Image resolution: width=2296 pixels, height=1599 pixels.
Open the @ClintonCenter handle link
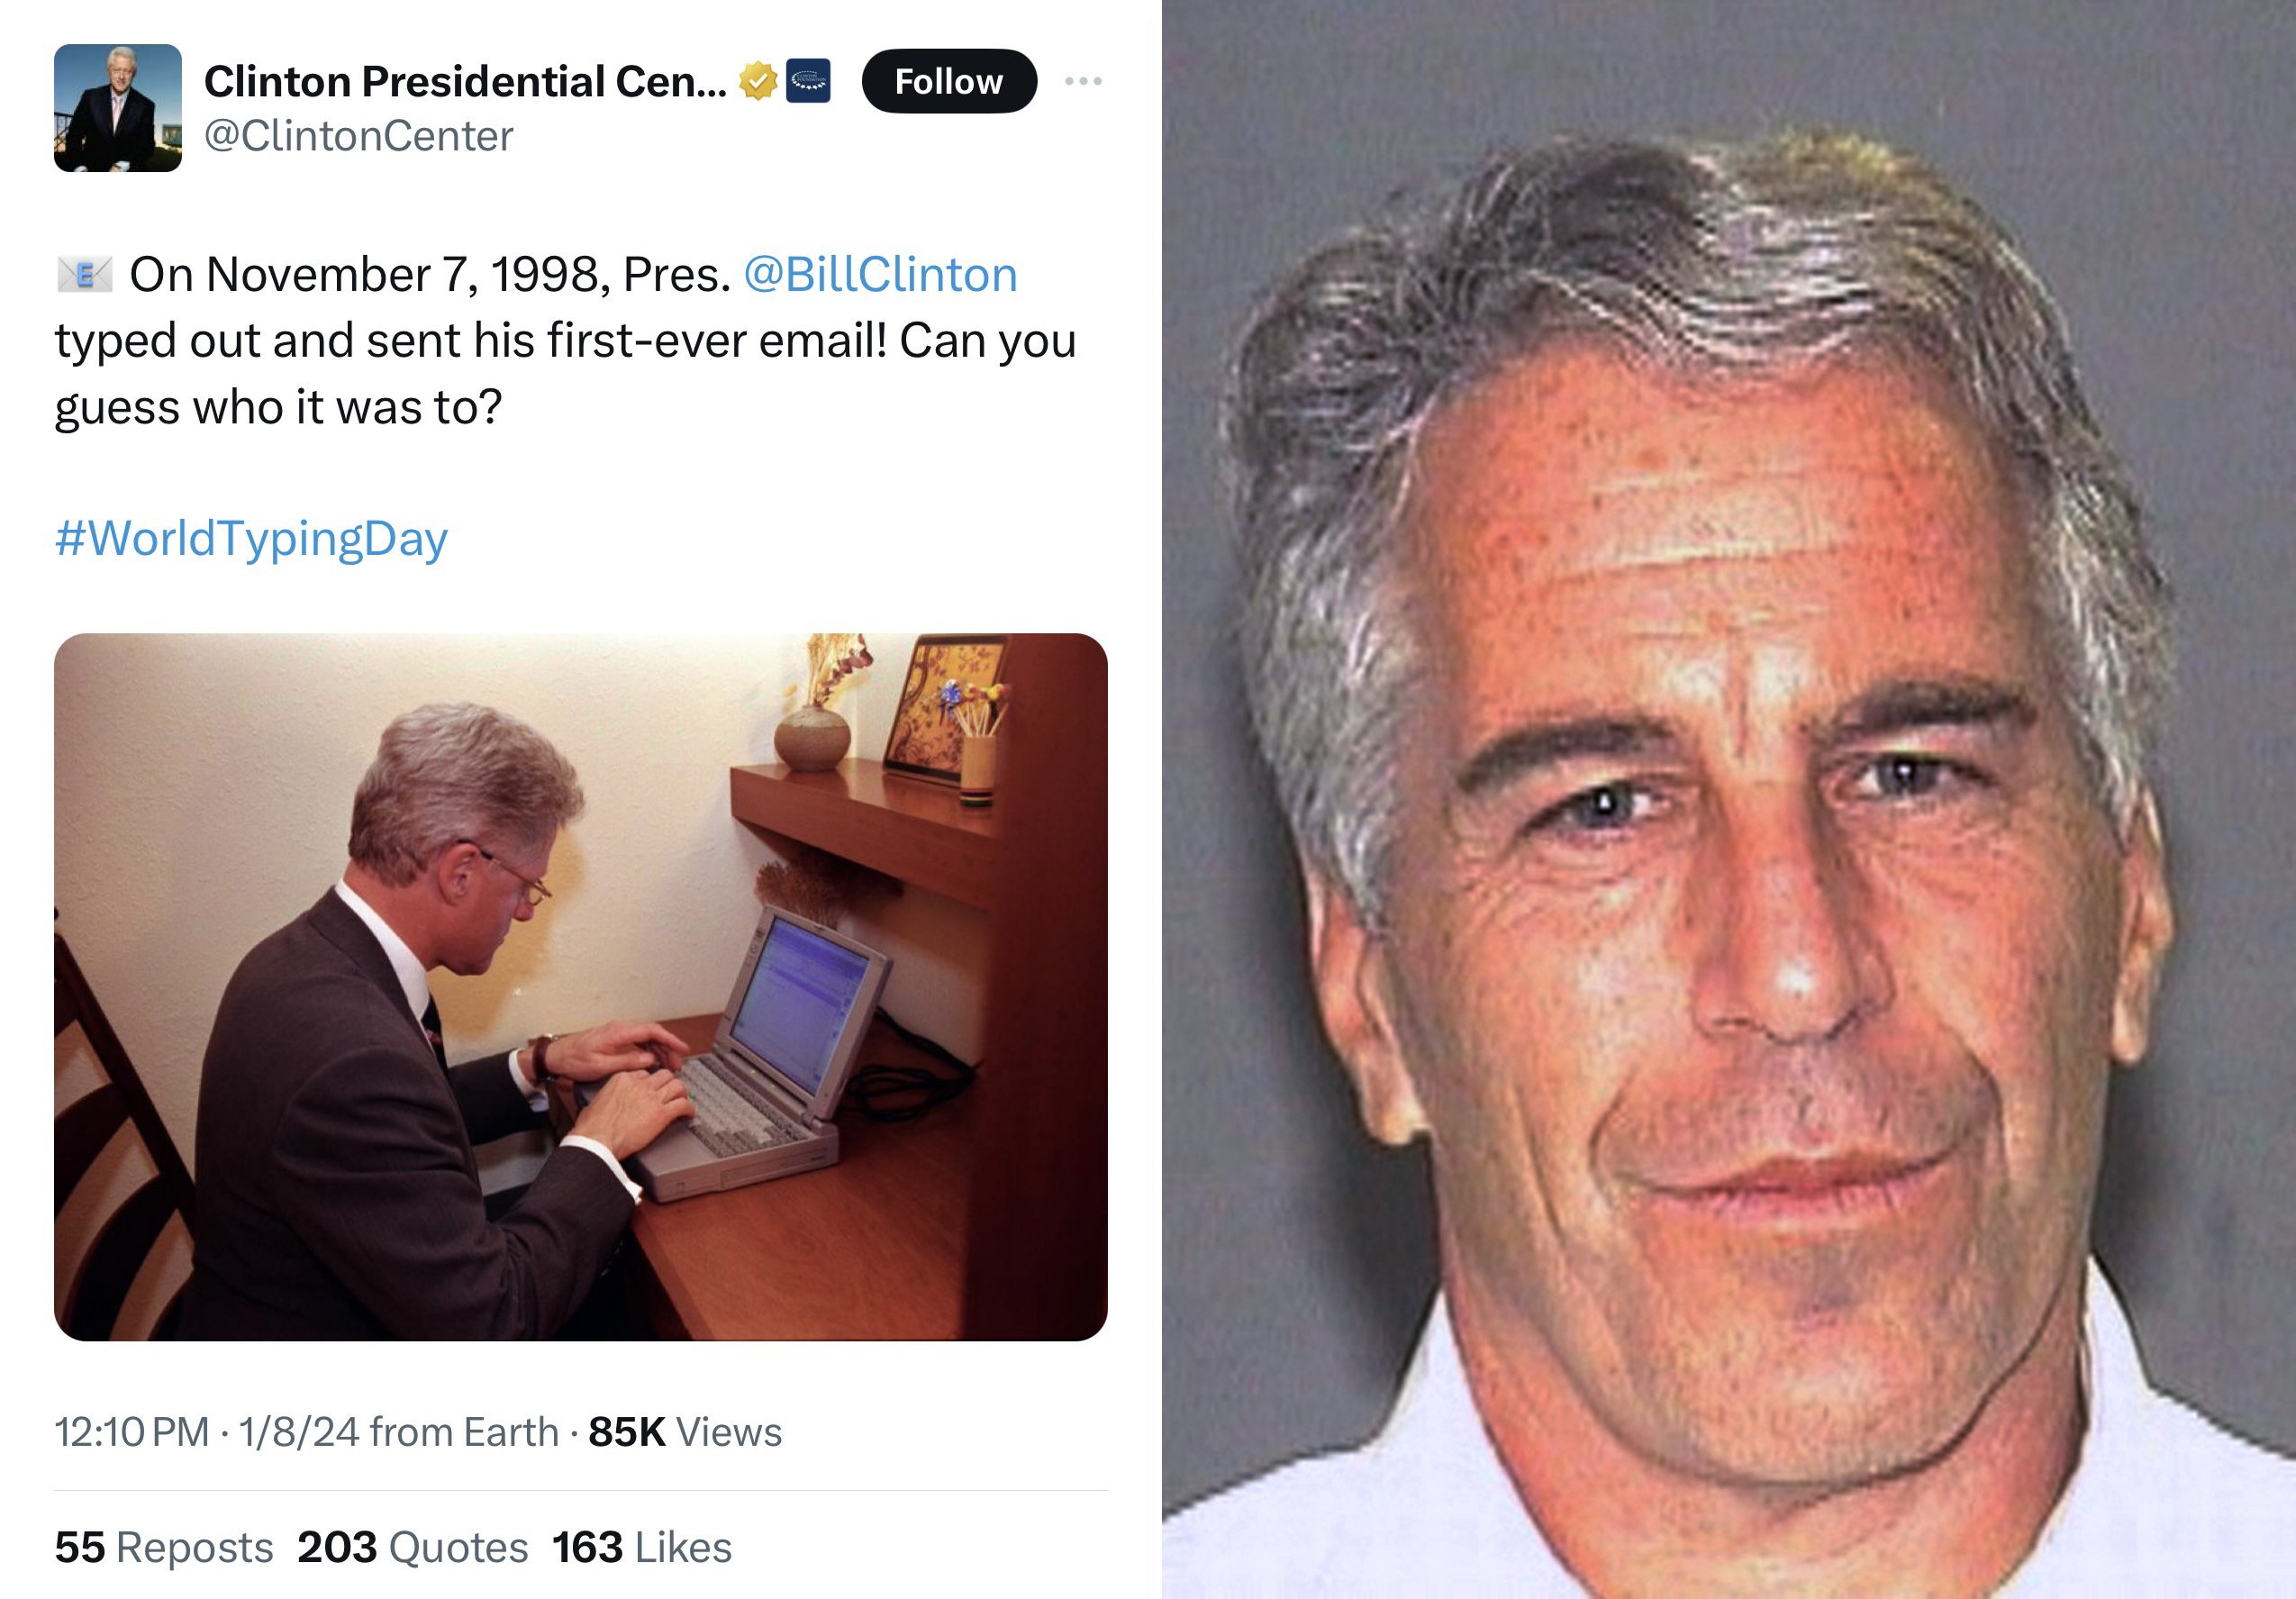(358, 136)
